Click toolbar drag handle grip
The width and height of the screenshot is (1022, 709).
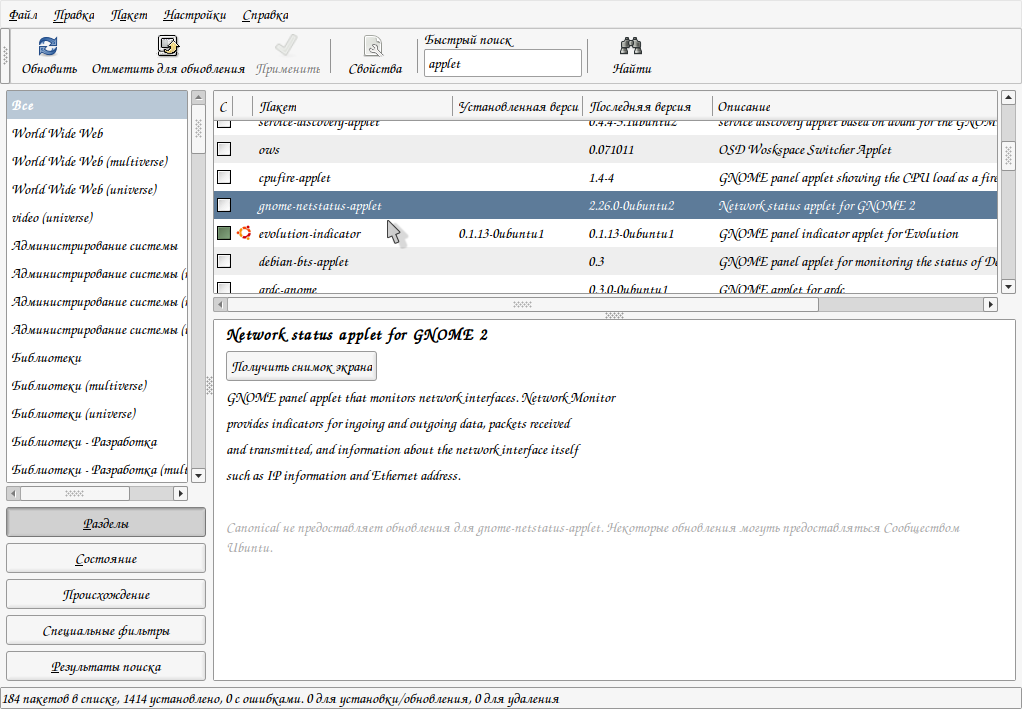coord(5,56)
